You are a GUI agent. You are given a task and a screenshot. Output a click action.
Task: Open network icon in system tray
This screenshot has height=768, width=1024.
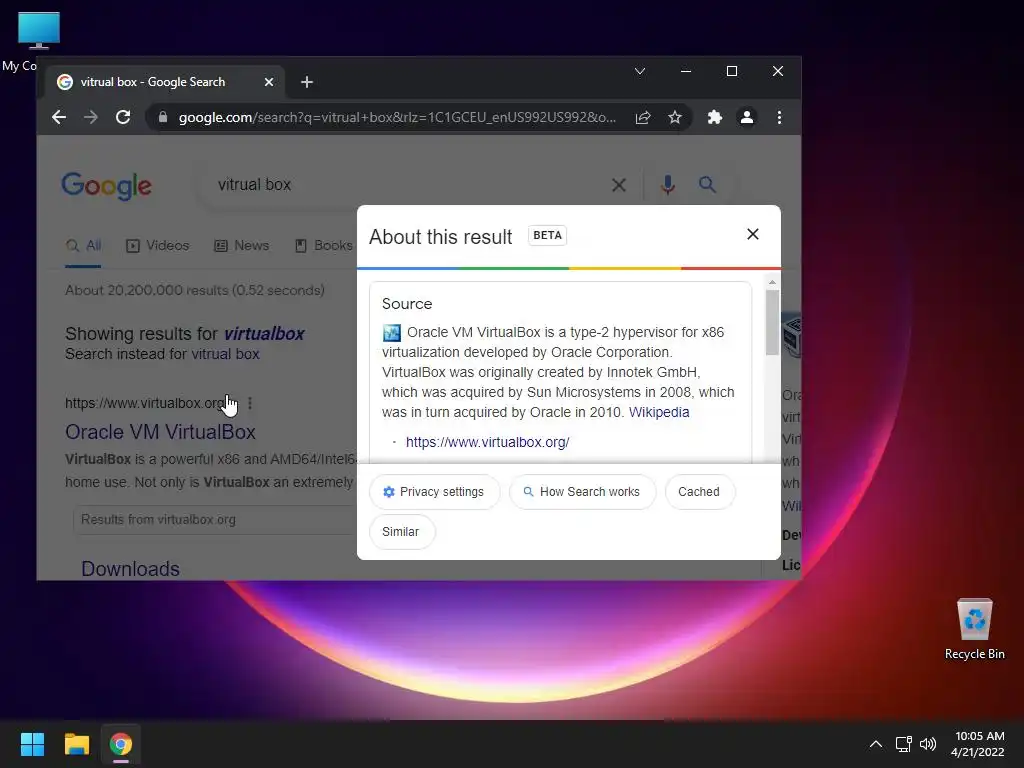tap(903, 744)
